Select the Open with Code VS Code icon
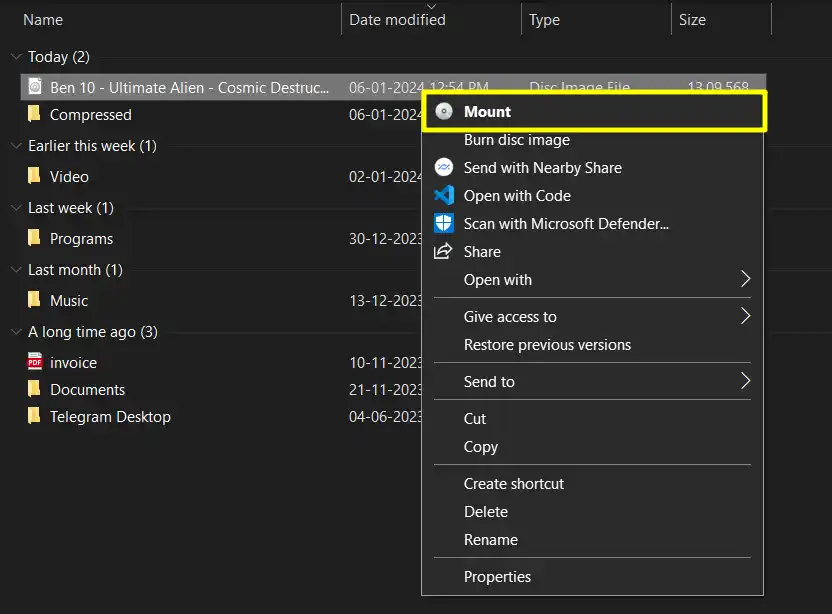The image size is (832, 614). [443, 196]
